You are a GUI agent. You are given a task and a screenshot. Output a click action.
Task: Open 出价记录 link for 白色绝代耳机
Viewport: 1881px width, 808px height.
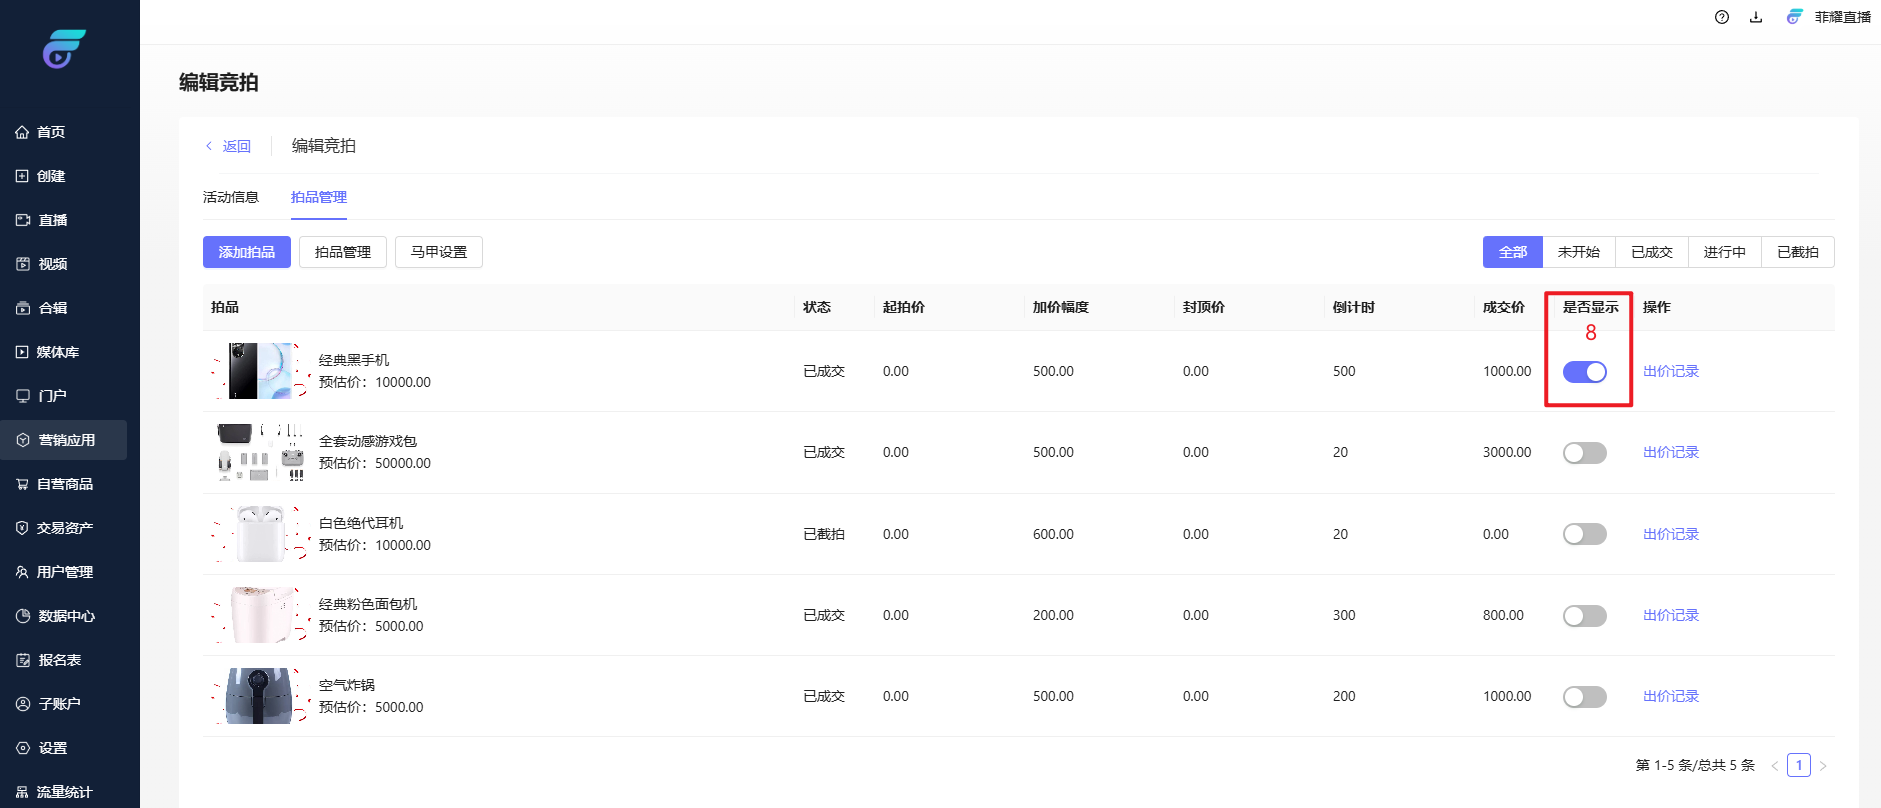1670,534
